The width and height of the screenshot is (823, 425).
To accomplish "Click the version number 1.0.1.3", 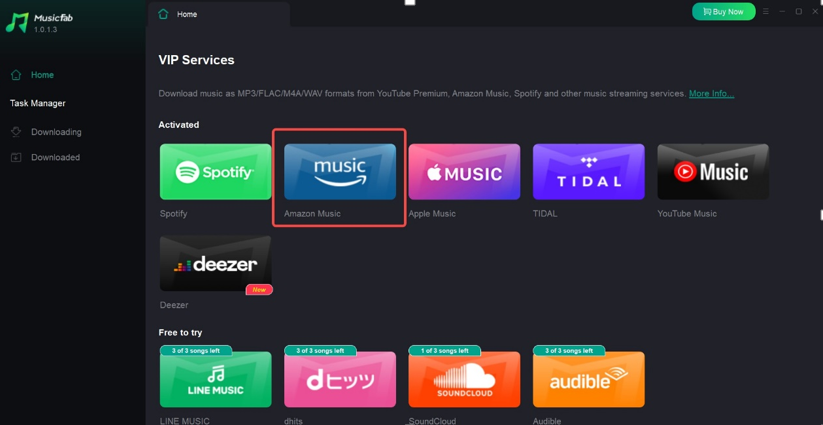I will point(46,30).
